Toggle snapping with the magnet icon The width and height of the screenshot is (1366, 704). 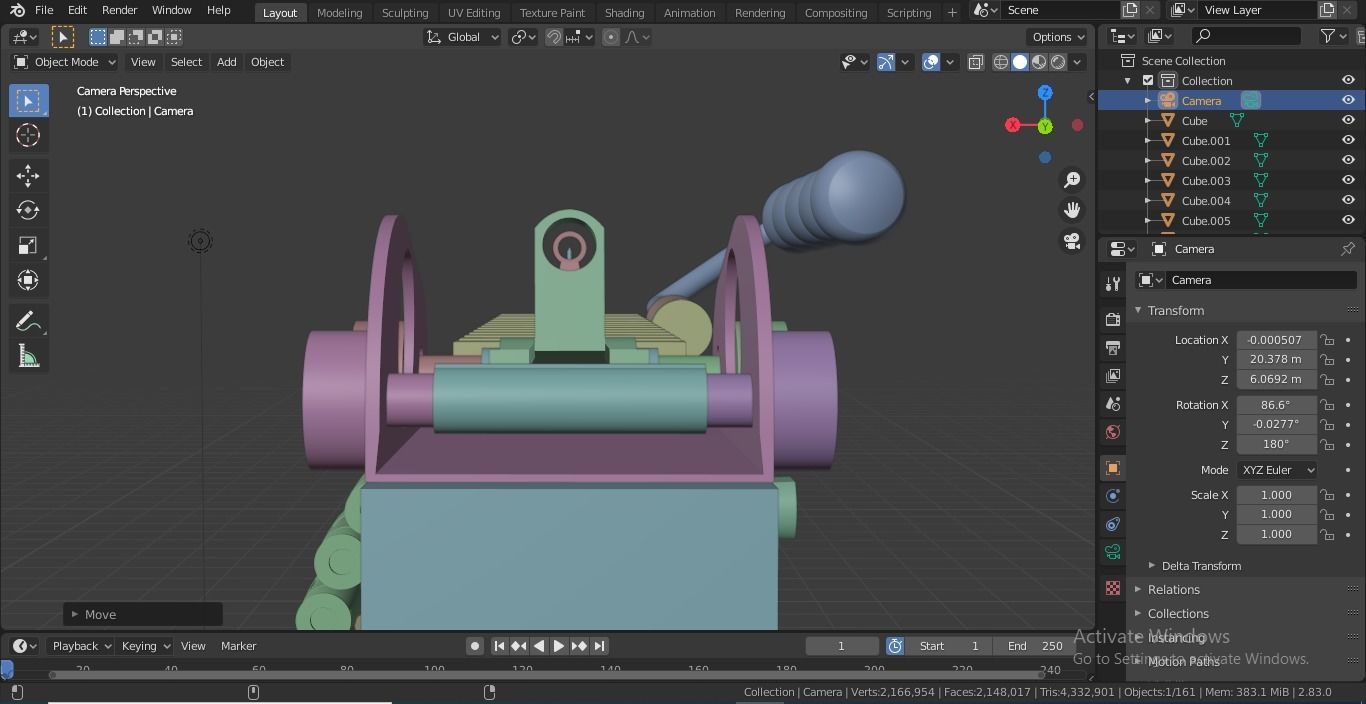pyautogui.click(x=553, y=37)
